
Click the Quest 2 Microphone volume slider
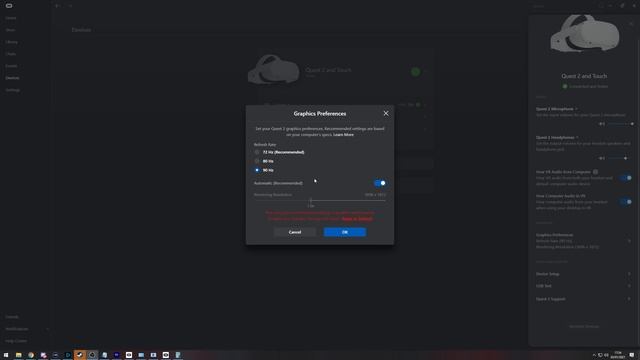coord(620,124)
